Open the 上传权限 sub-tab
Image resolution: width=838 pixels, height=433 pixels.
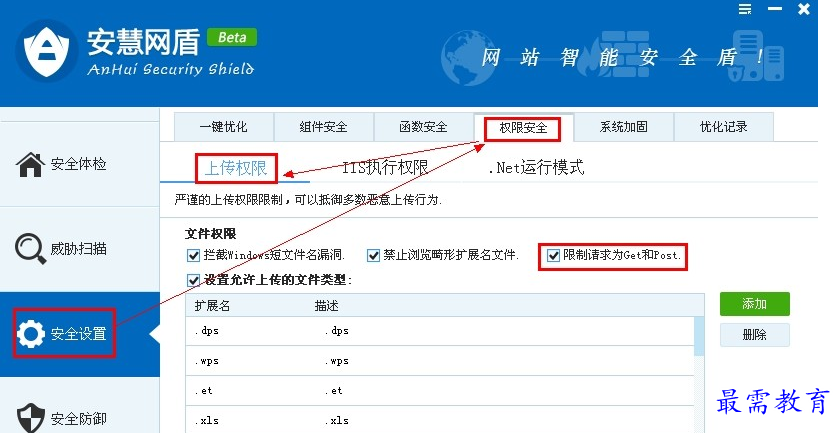pyautogui.click(x=236, y=168)
